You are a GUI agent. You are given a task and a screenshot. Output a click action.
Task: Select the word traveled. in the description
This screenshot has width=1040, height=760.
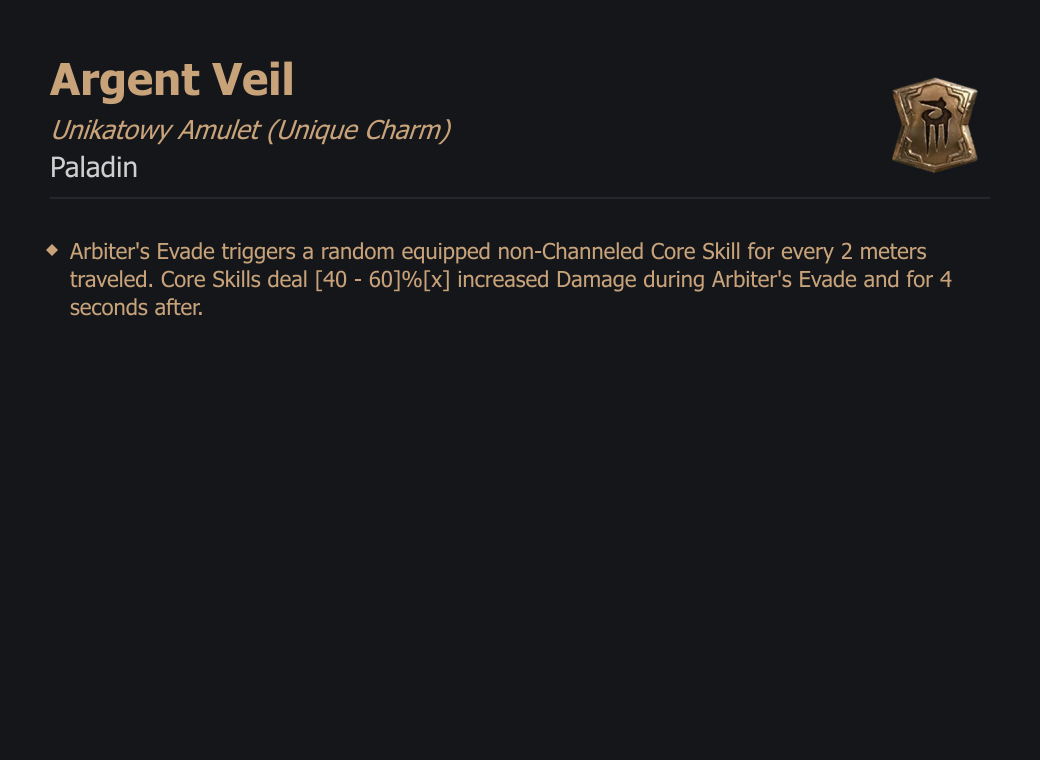point(111,279)
